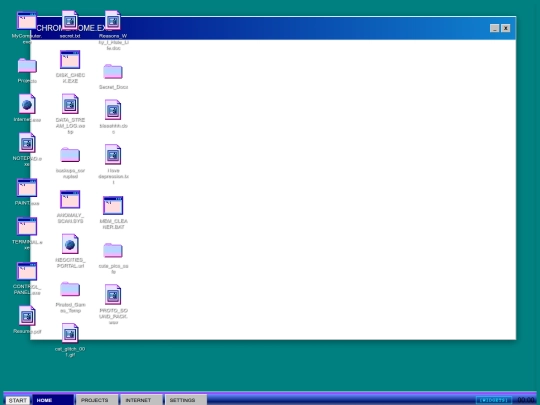Launch the NOTEPAD.exe icon
The image size is (540, 405).
[27, 143]
